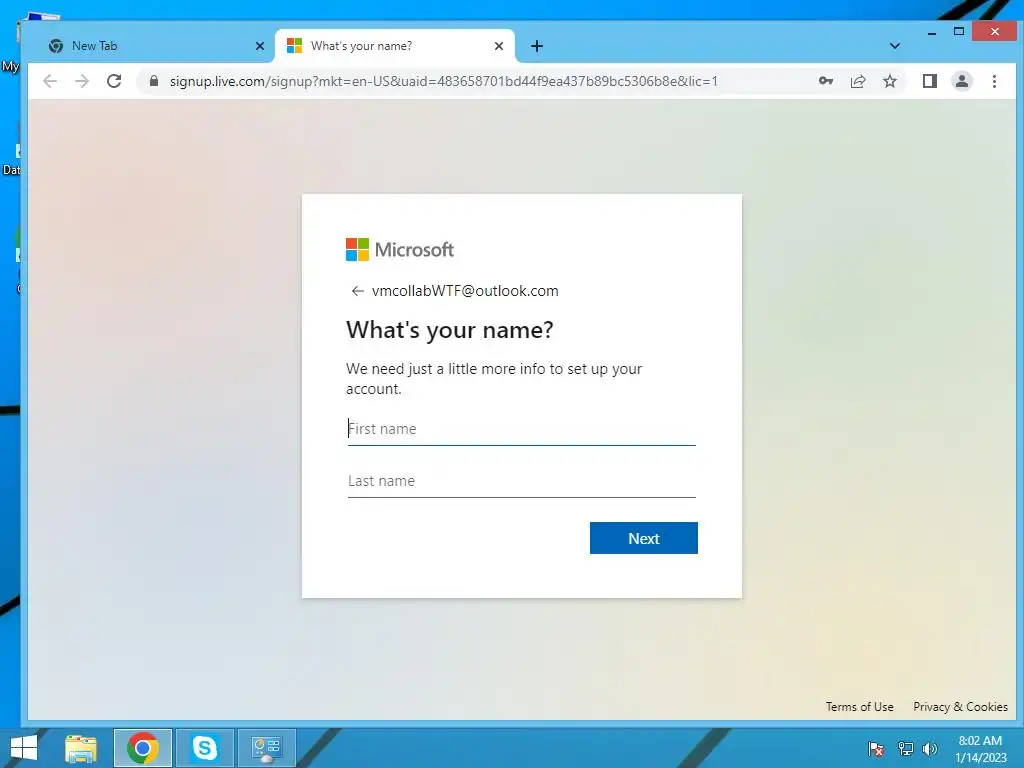The width and height of the screenshot is (1024, 768).
Task: Open the Terms of Use link
Action: pyautogui.click(x=859, y=707)
